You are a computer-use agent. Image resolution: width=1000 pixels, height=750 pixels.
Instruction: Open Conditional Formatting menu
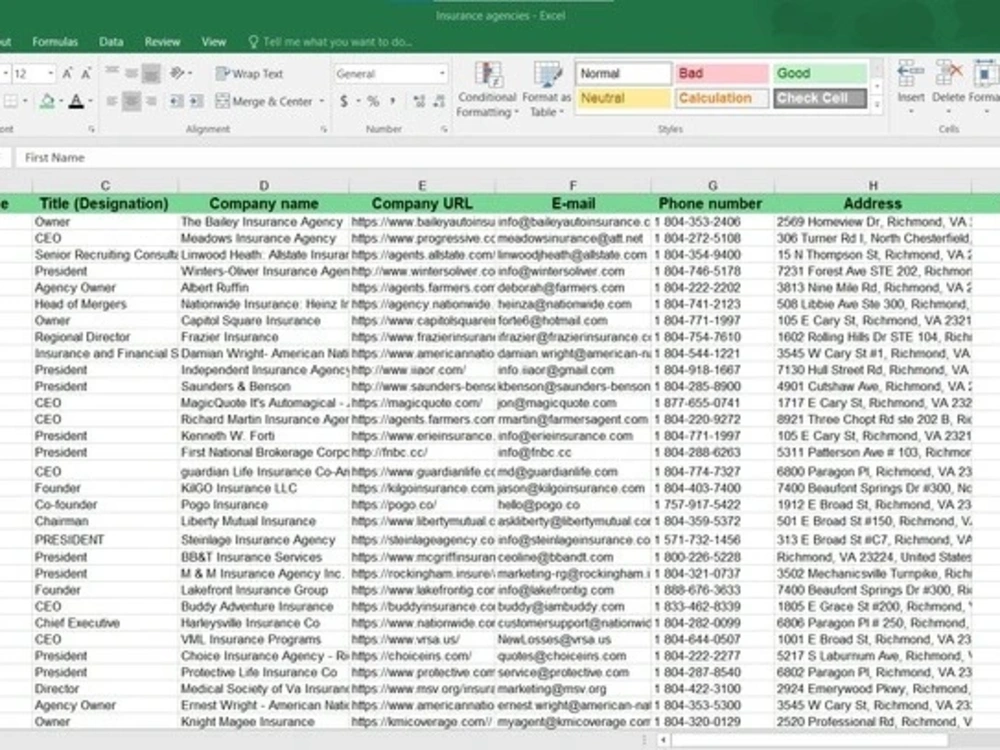click(x=487, y=90)
